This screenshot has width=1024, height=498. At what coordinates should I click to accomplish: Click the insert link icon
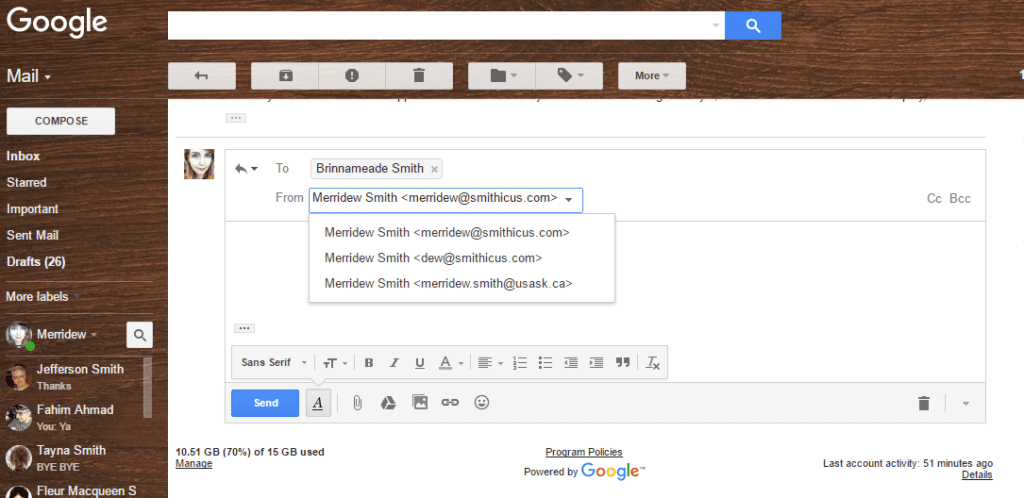[x=450, y=403]
